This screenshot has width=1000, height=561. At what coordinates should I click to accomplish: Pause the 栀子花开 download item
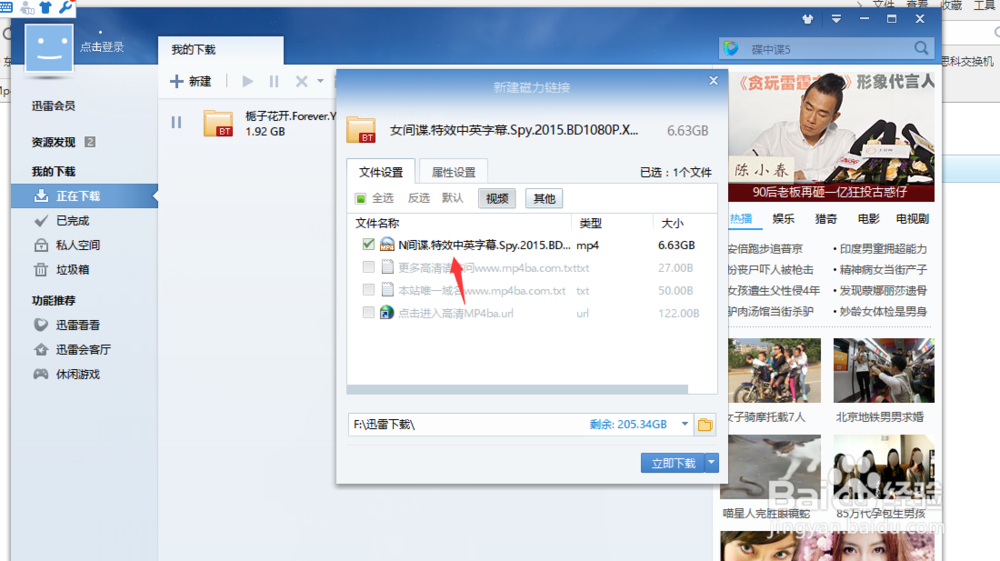coord(177,122)
